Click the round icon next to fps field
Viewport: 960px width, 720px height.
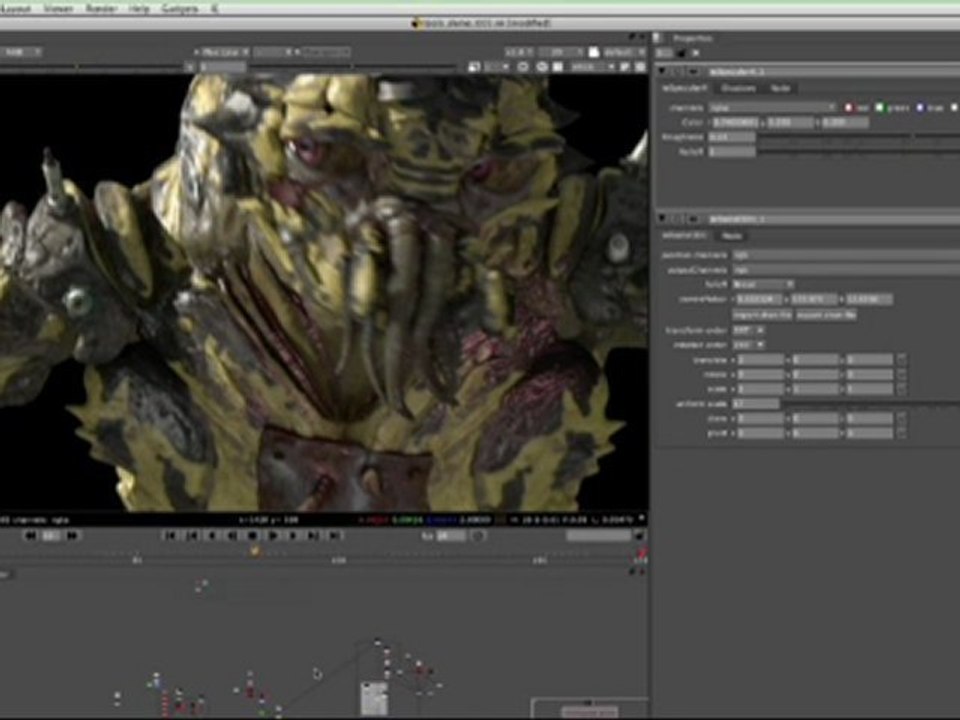478,536
